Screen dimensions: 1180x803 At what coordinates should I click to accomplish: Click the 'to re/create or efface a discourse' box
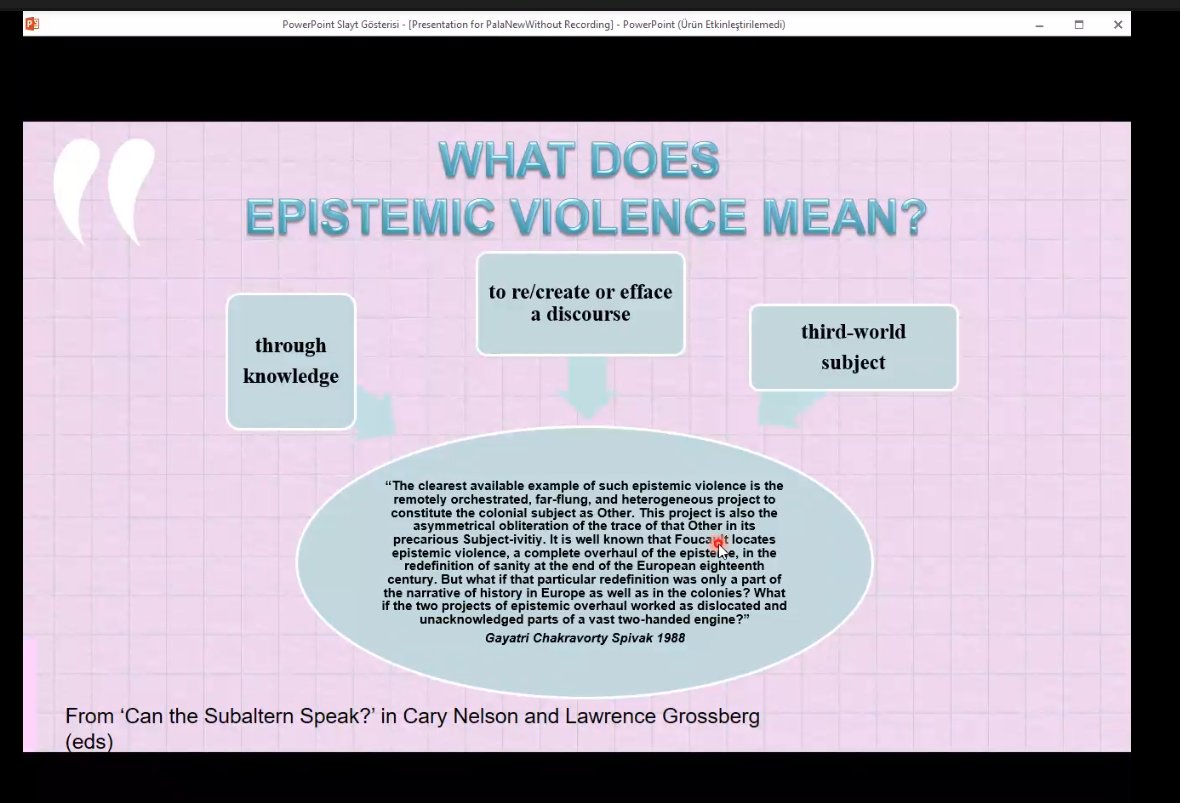point(580,303)
